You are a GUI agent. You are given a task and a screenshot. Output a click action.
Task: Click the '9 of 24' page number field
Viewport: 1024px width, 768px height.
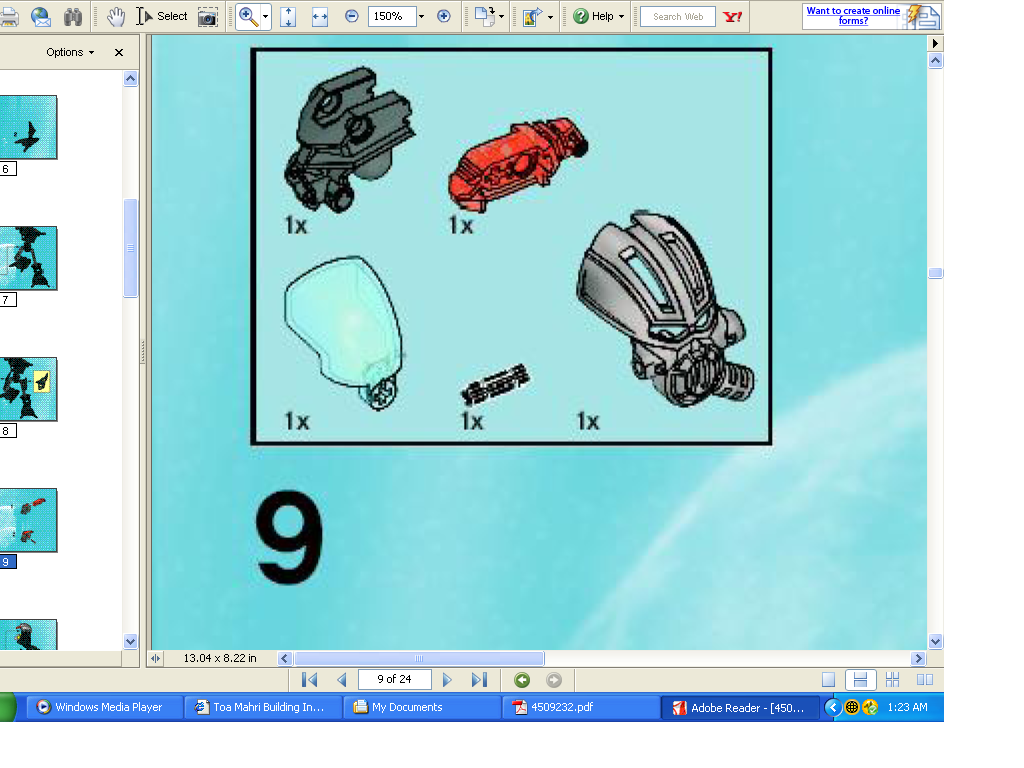tap(394, 679)
